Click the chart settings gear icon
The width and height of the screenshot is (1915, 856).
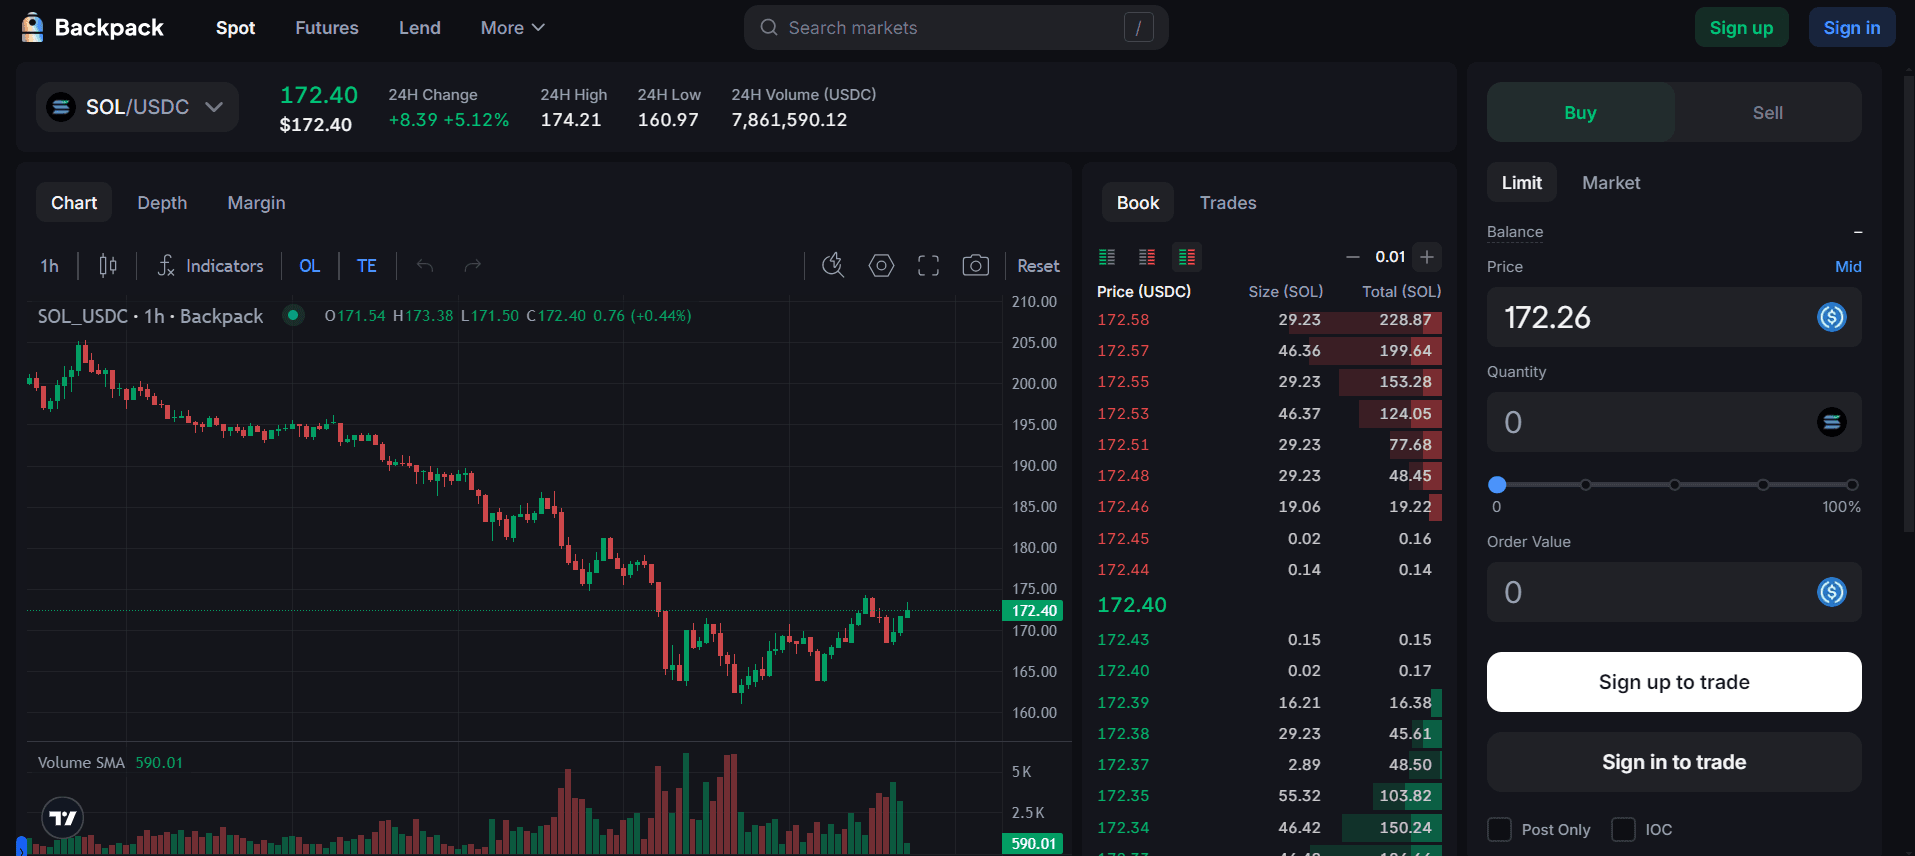881,266
